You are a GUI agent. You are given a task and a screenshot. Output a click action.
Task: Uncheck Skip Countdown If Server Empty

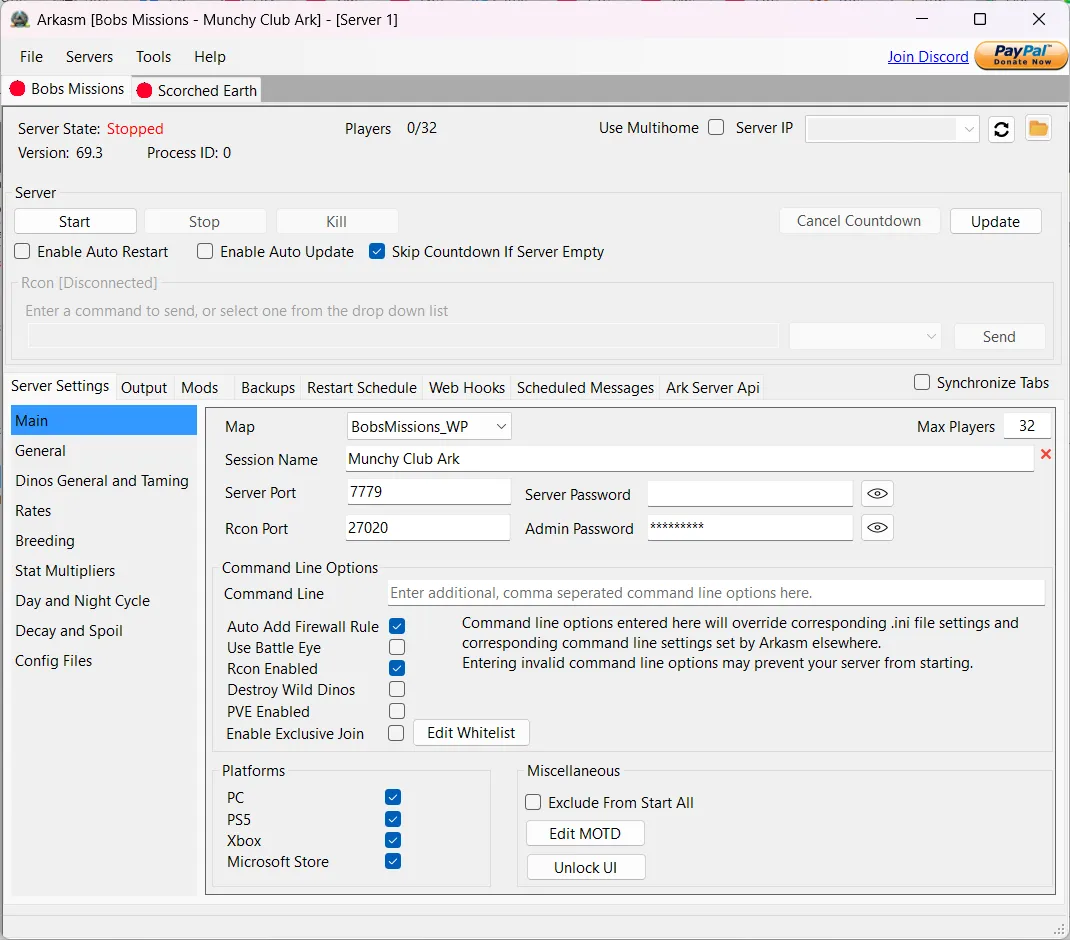click(x=377, y=251)
